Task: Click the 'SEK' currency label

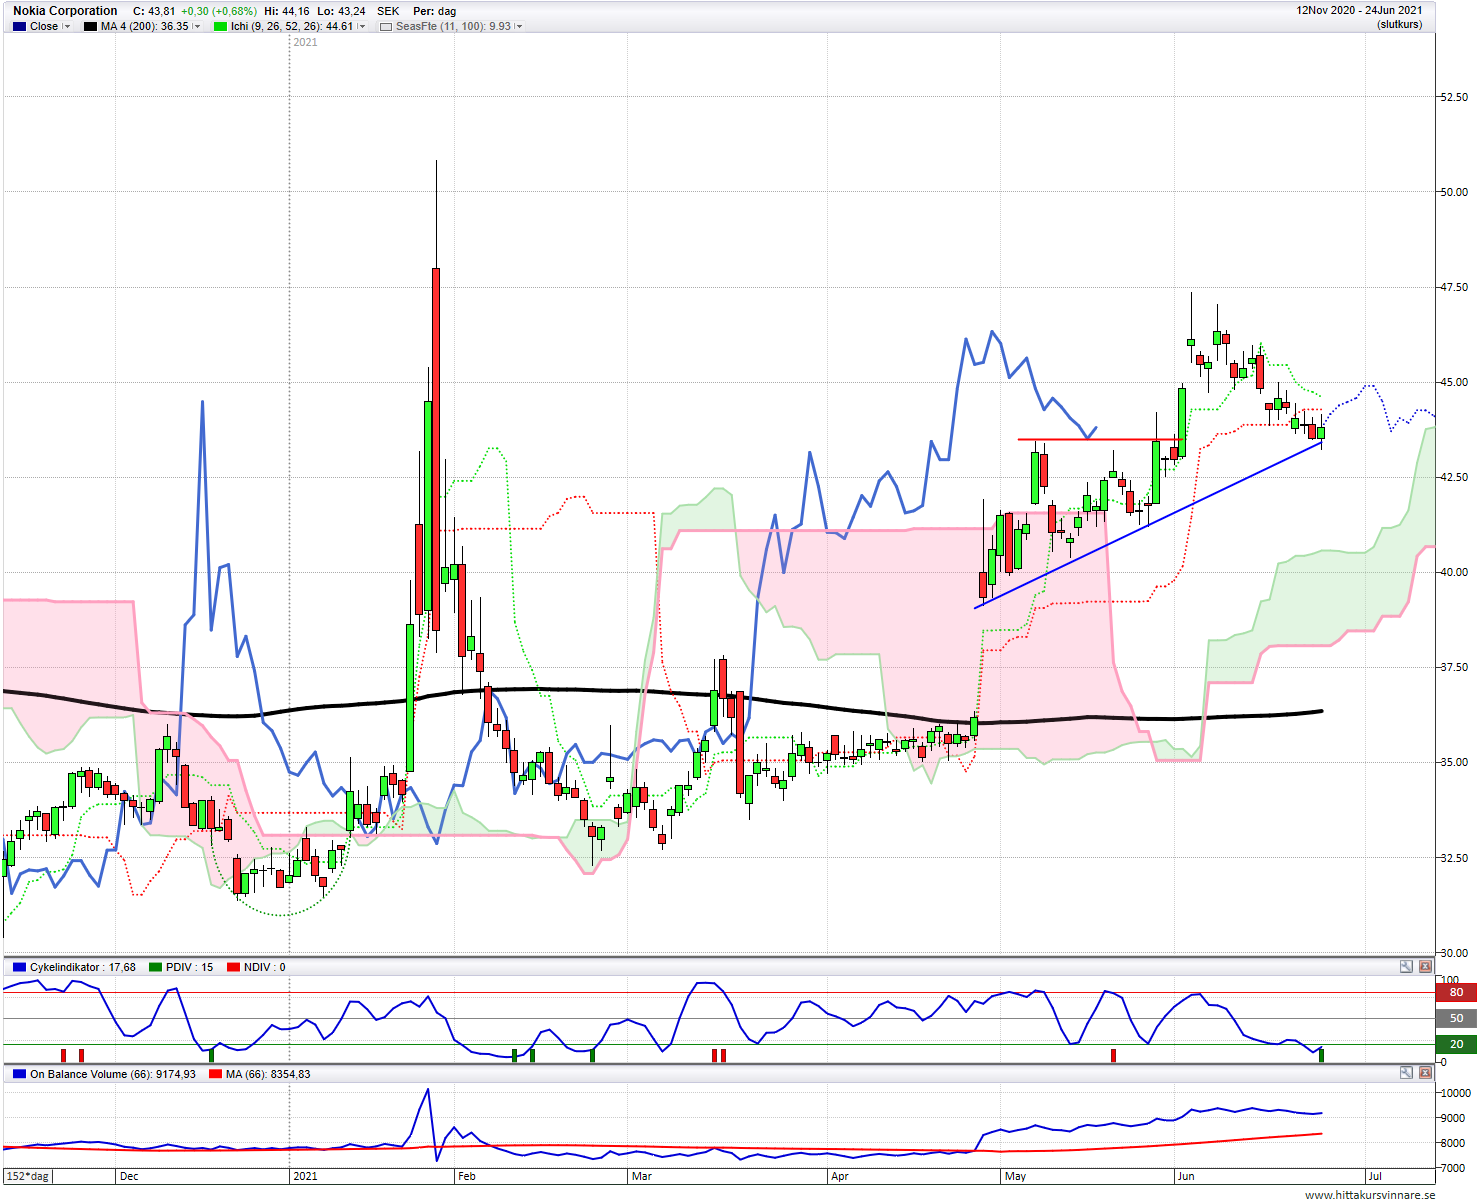Action: click(x=388, y=12)
